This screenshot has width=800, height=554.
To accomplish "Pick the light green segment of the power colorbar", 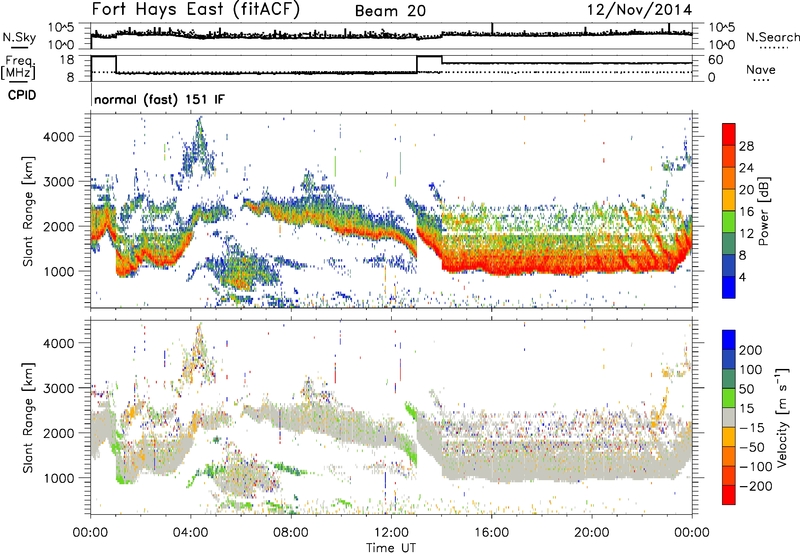I will pyautogui.click(x=729, y=222).
